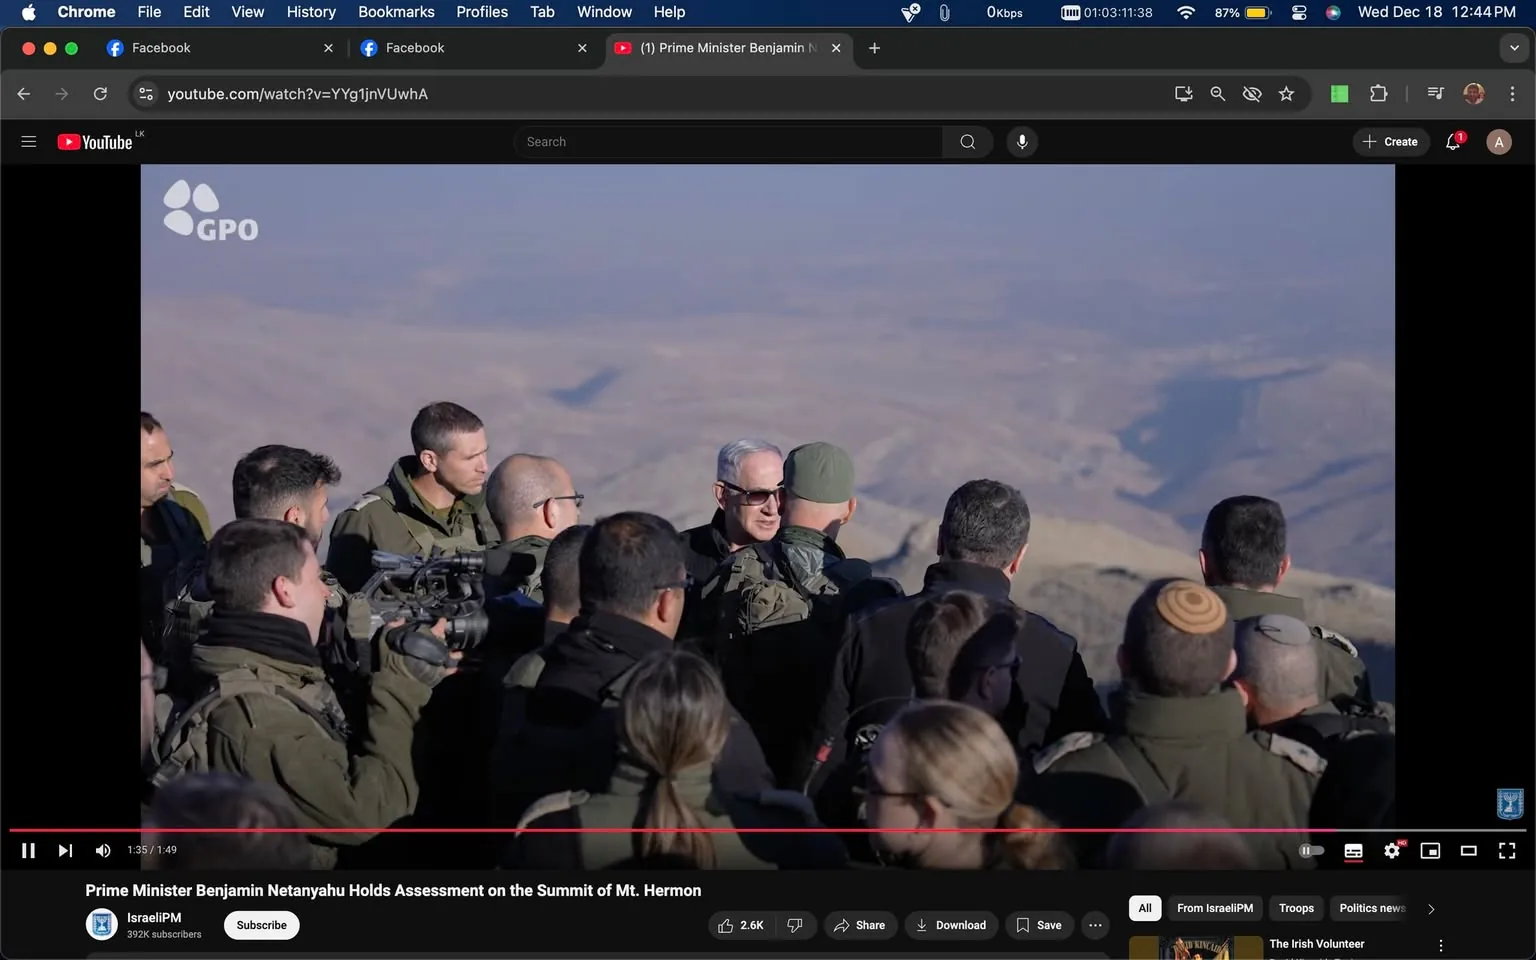Share the video
This screenshot has width=1536, height=960.
click(x=860, y=925)
